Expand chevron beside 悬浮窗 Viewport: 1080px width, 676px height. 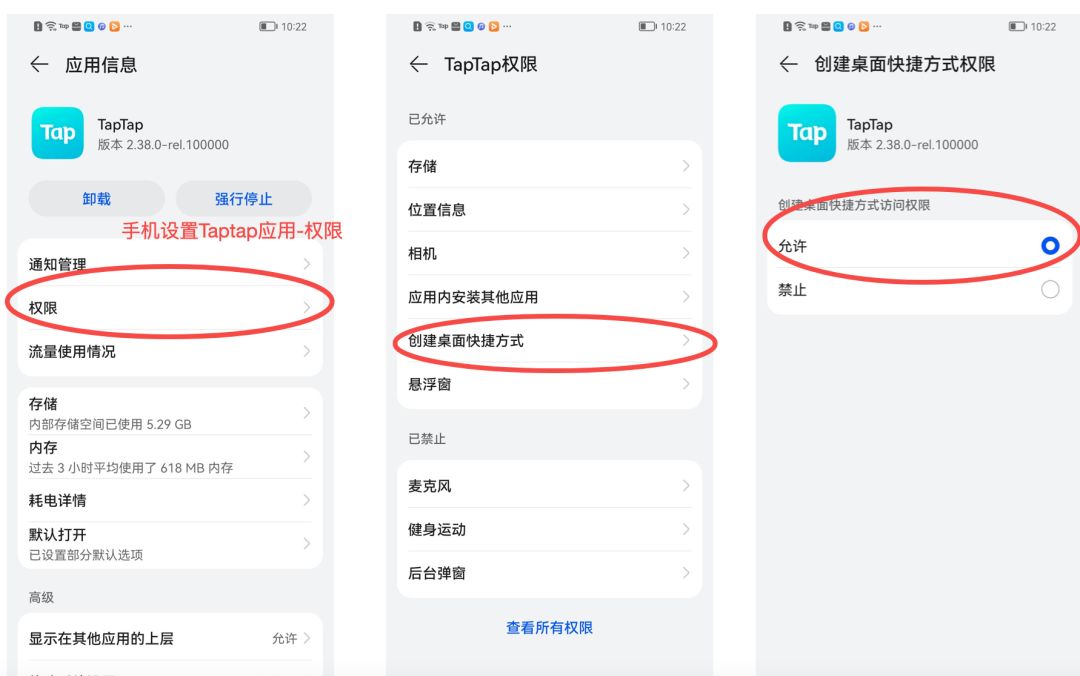click(686, 384)
